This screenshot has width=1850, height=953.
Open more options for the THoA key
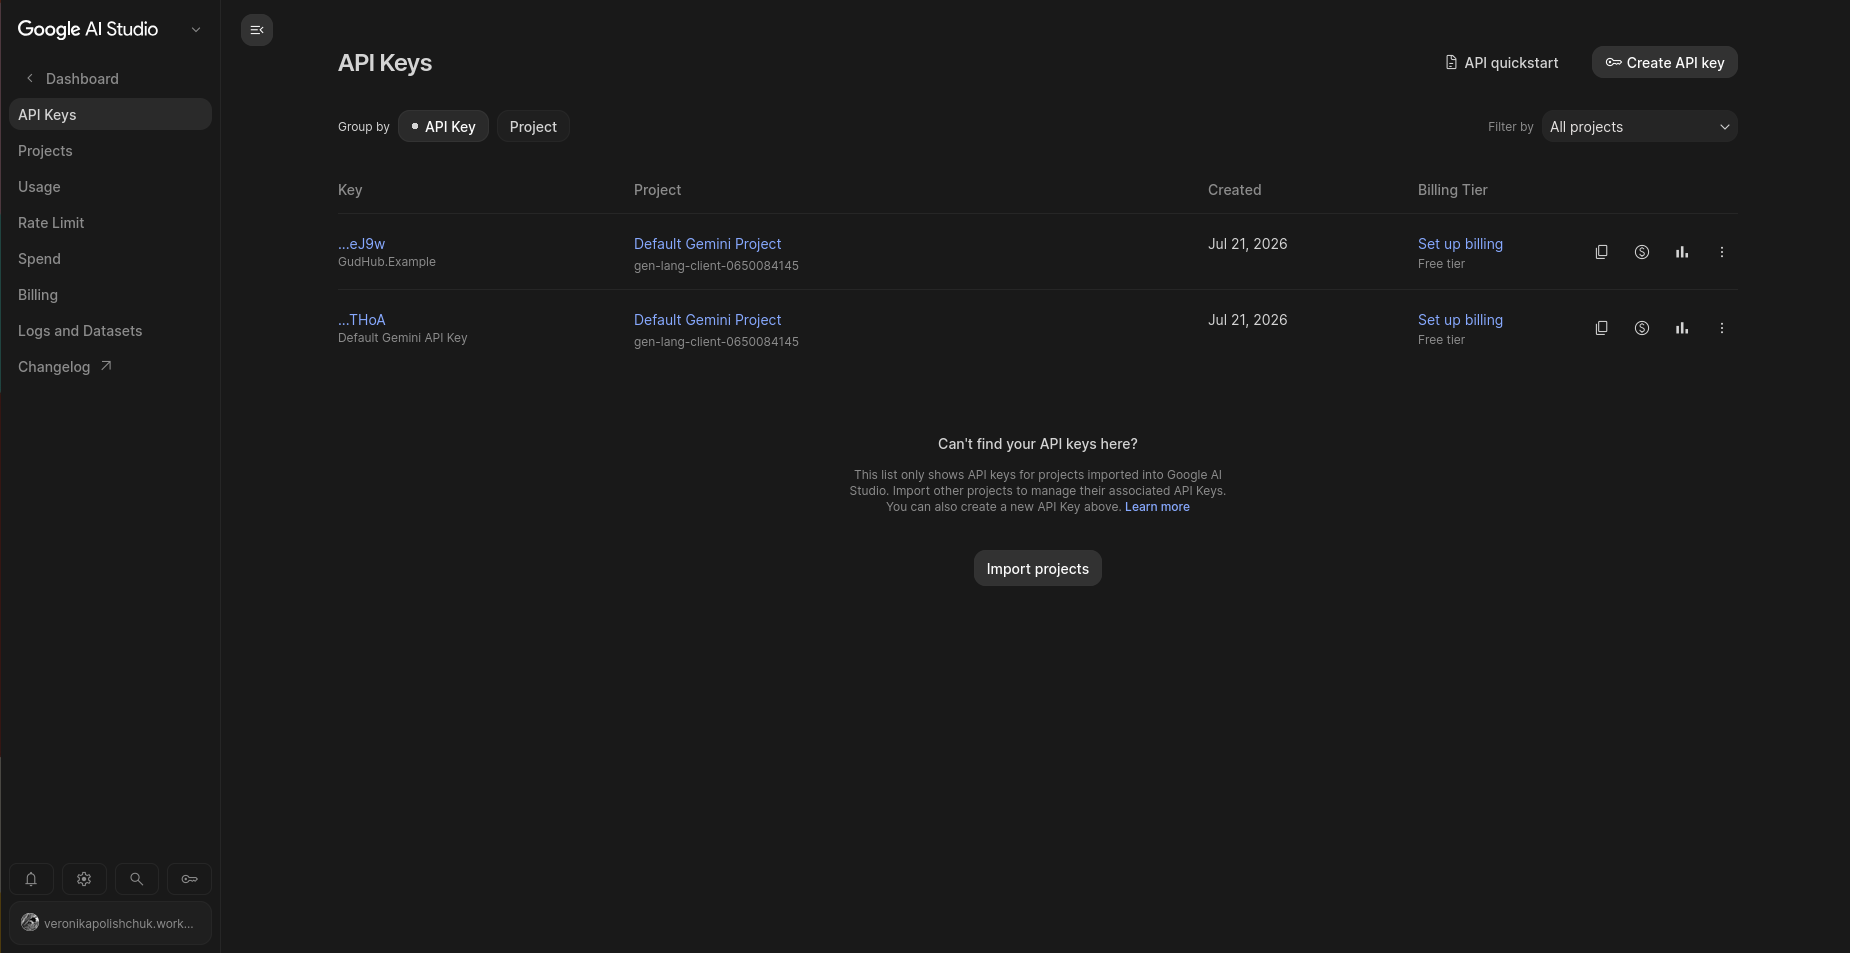coord(1721,328)
